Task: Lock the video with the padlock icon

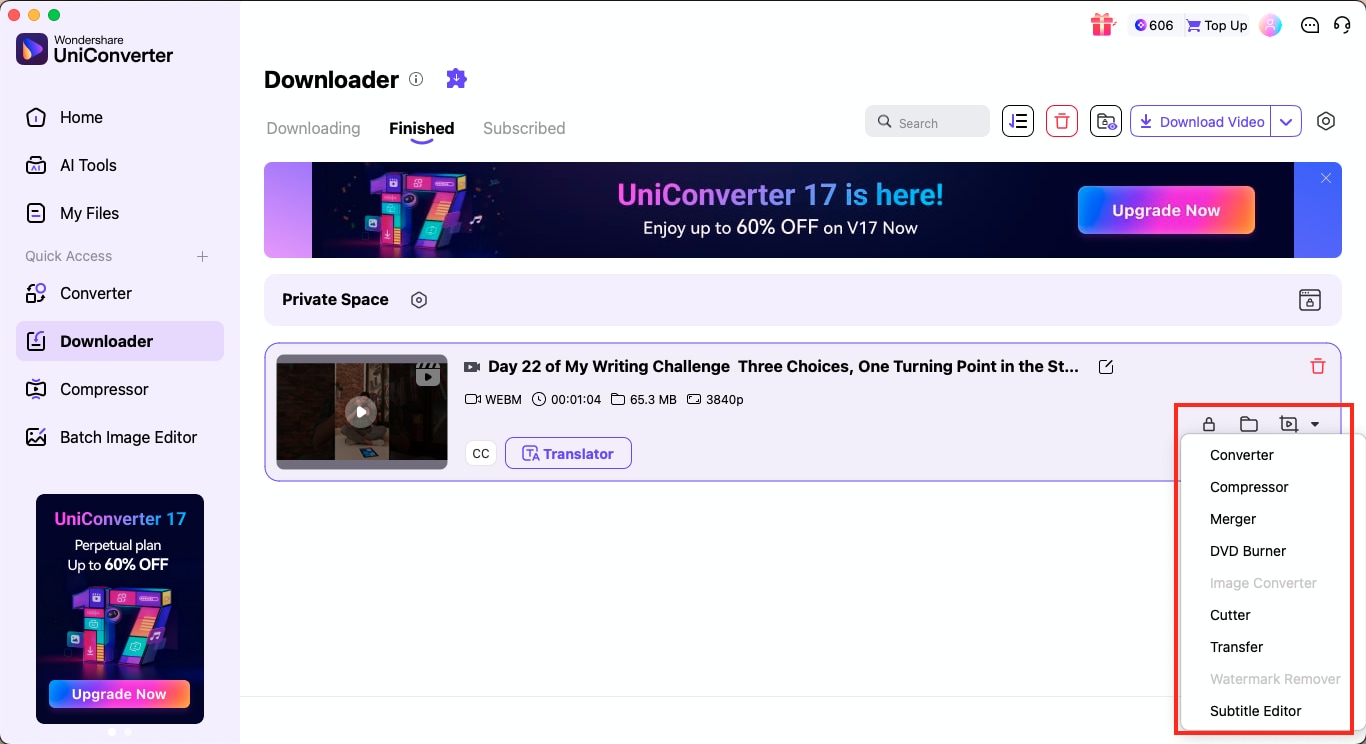Action: coord(1208,423)
